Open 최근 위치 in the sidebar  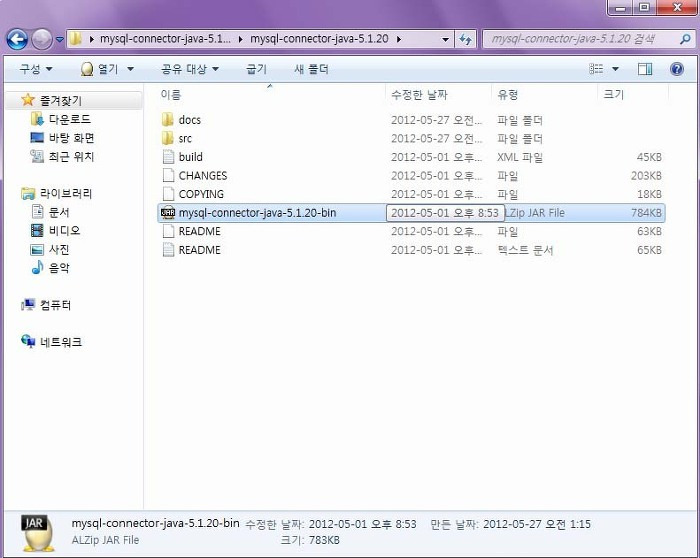tap(71, 157)
